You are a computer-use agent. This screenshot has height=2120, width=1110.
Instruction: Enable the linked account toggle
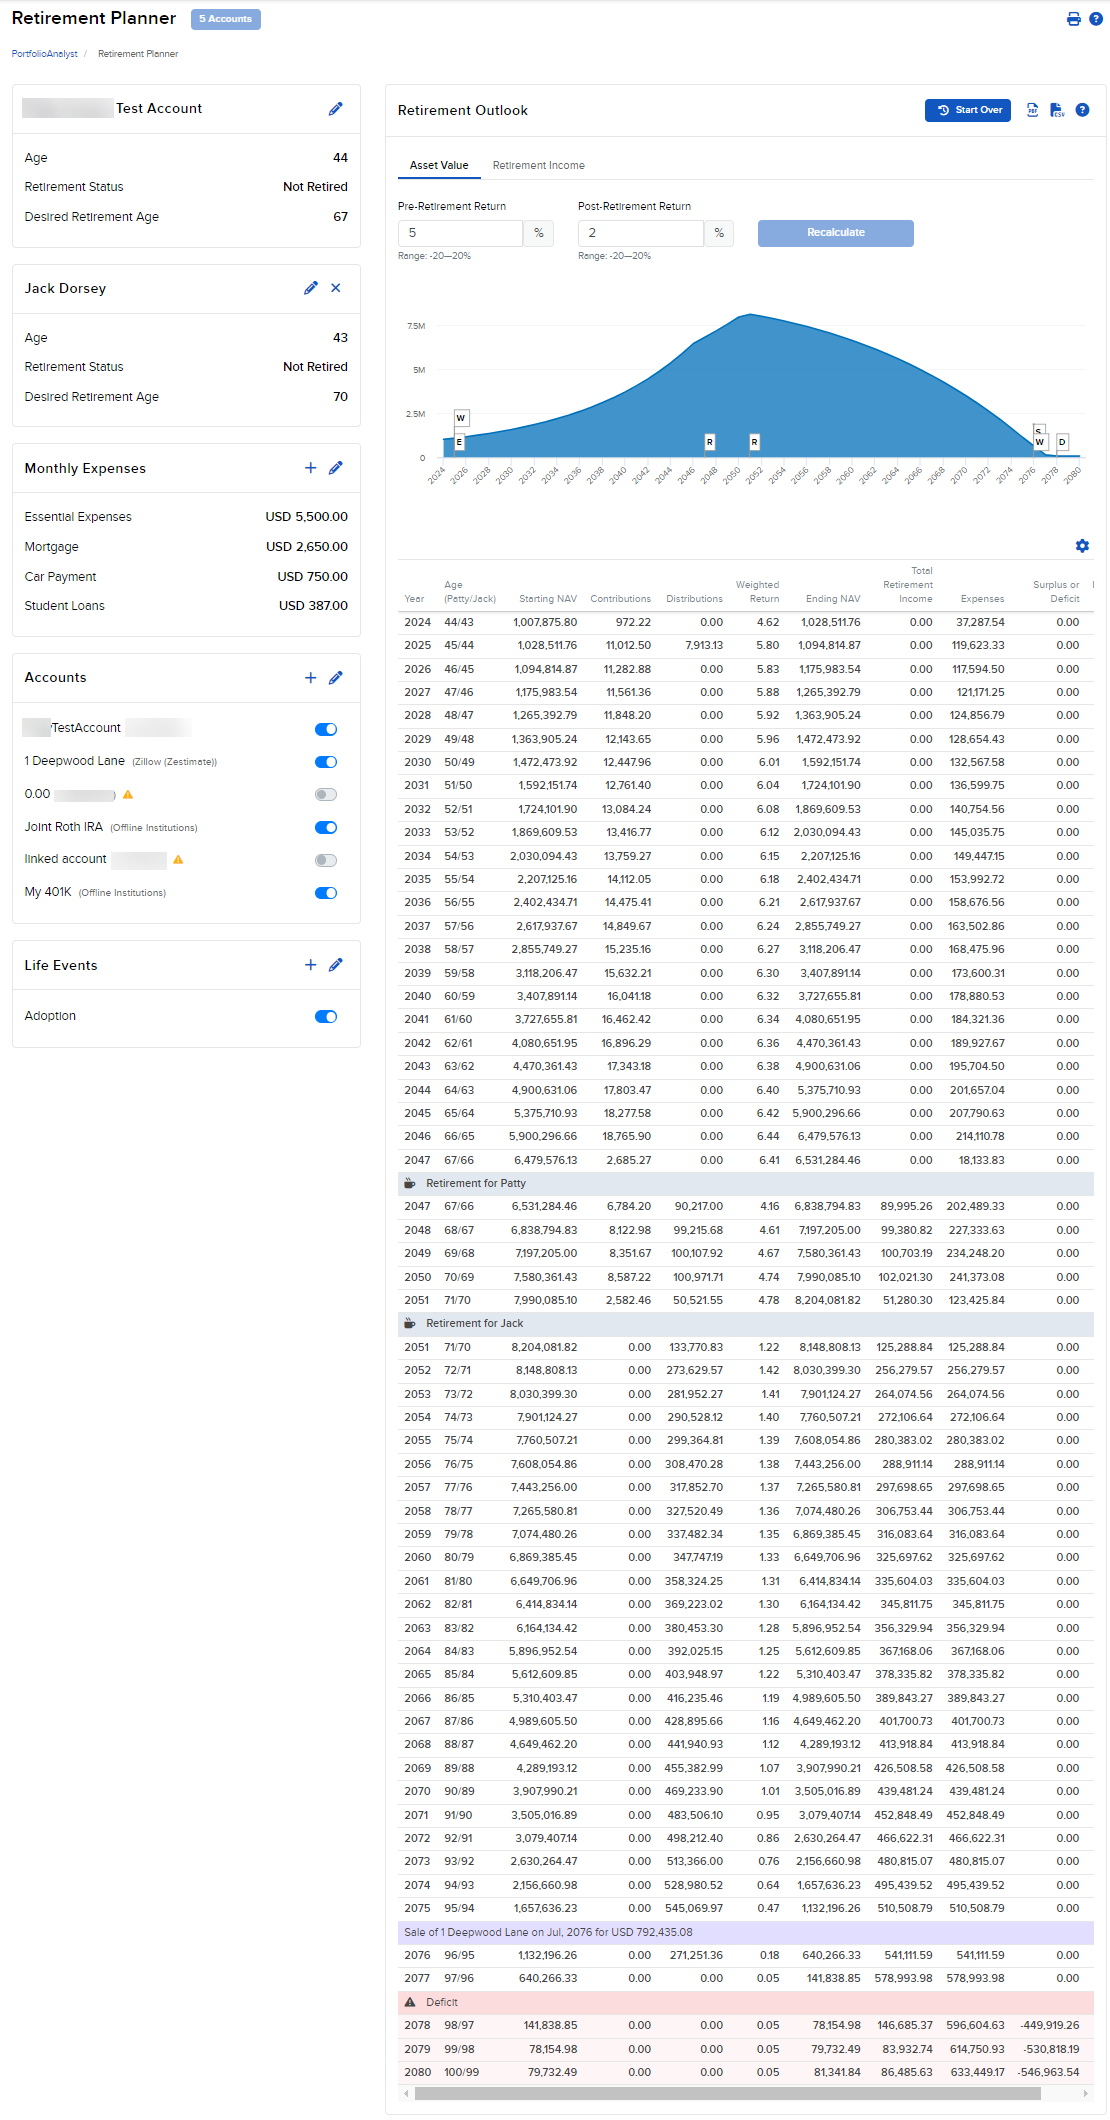(326, 860)
